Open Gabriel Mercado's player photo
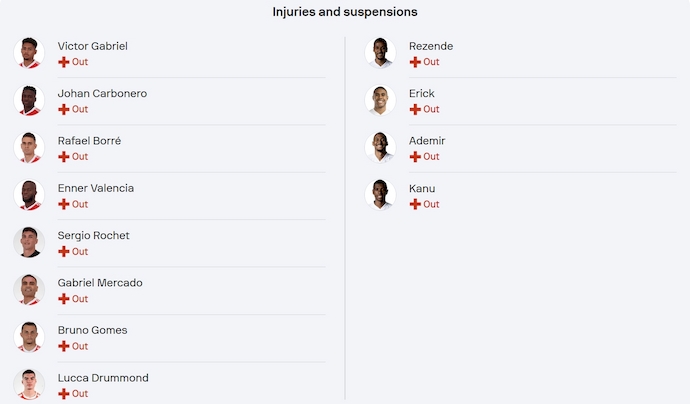690x404 pixels. (29, 290)
